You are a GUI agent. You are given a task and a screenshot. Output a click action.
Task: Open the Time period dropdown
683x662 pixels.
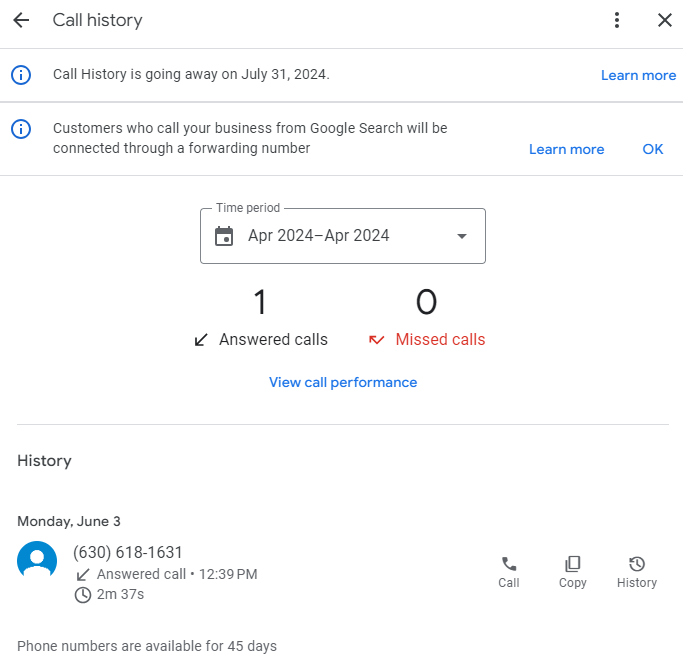pyautogui.click(x=343, y=236)
